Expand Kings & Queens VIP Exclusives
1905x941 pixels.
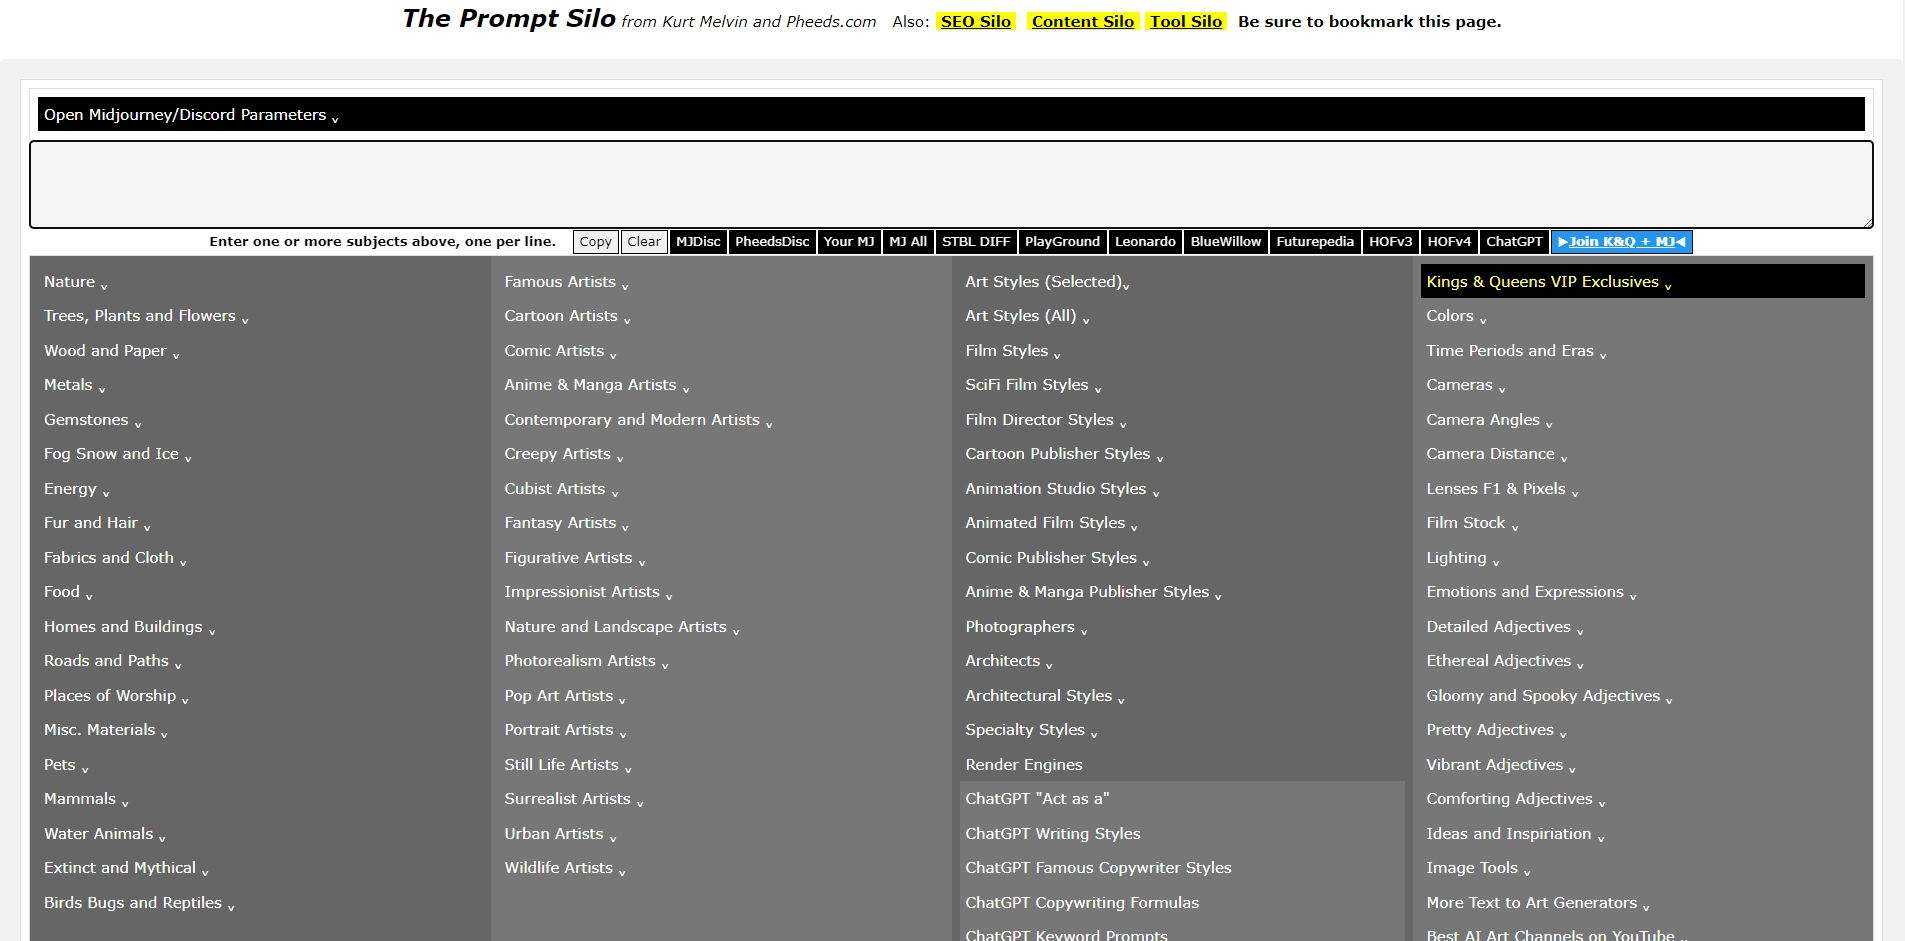pos(1548,283)
